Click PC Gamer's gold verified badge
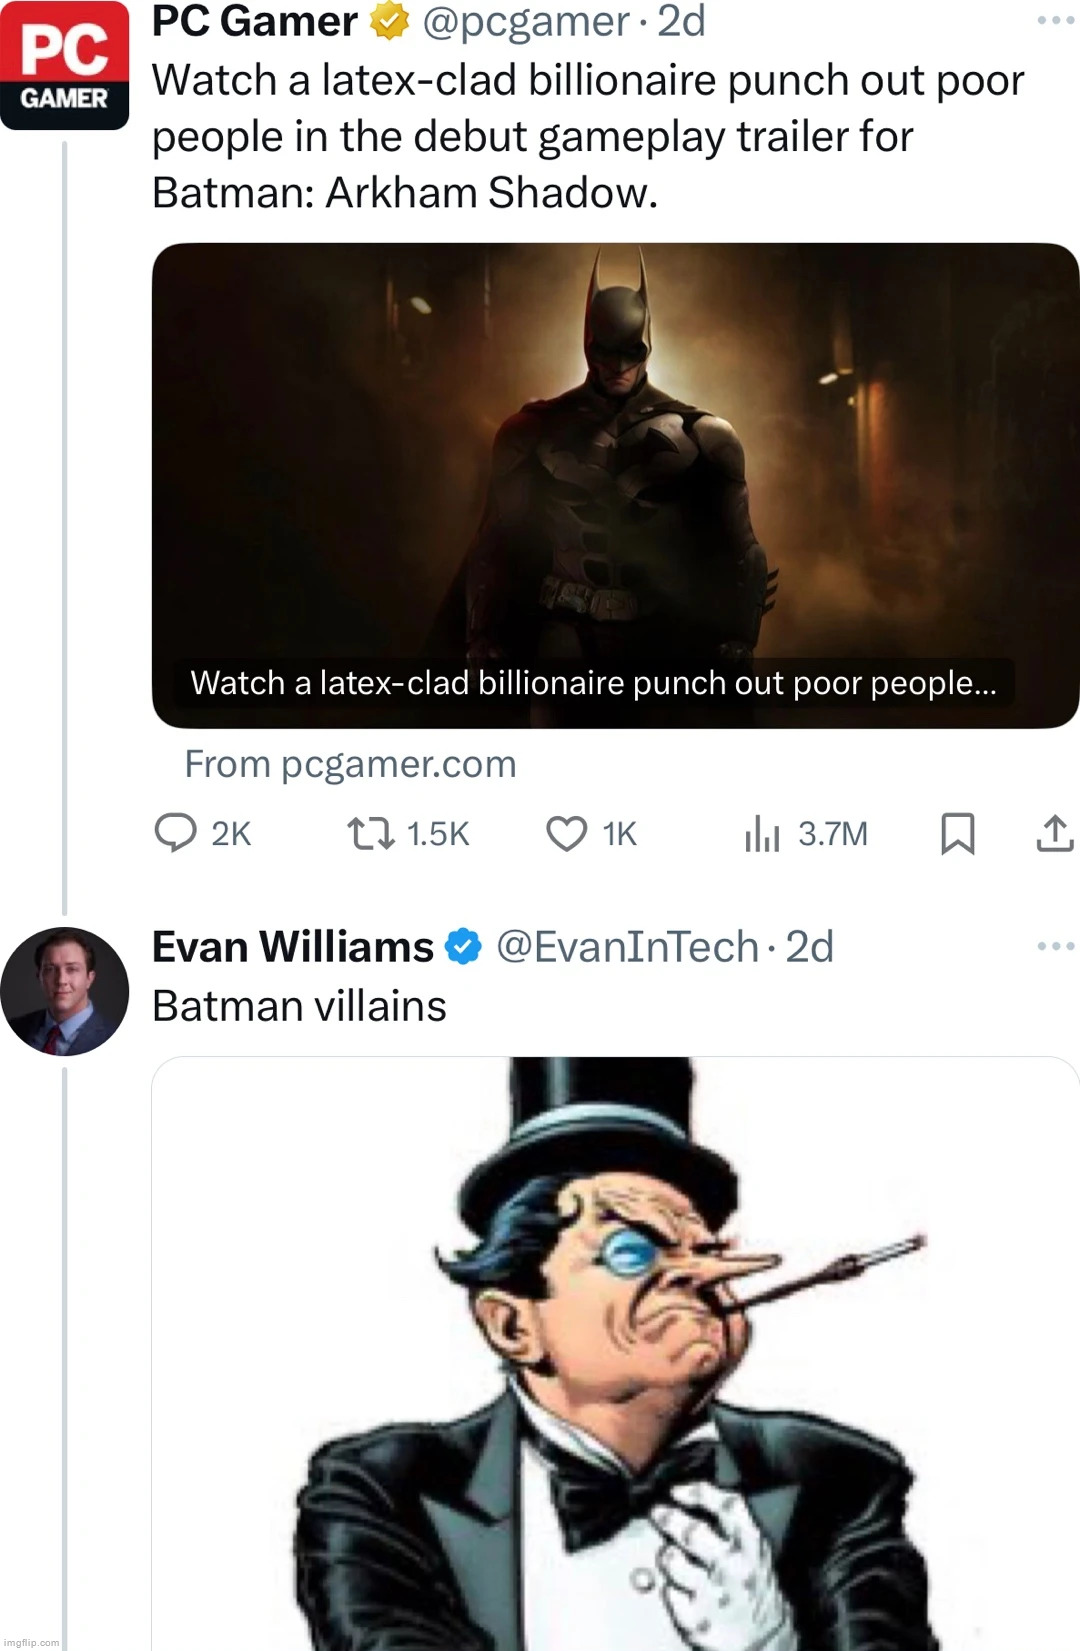The image size is (1080, 1651). [390, 21]
